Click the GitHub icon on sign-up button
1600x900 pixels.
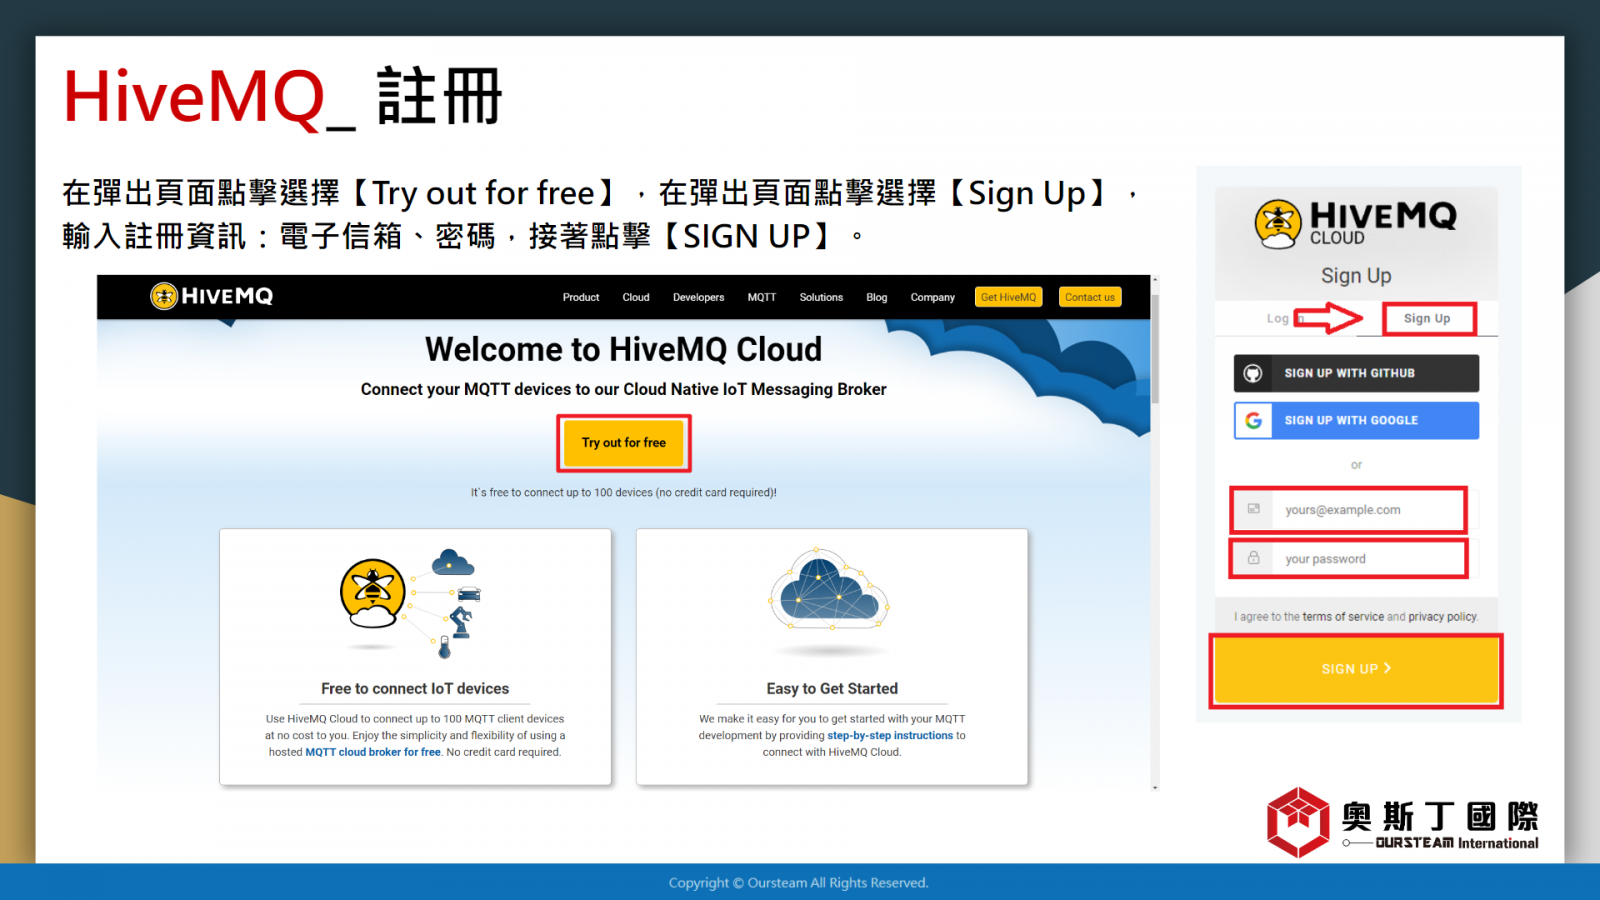pyautogui.click(x=1253, y=373)
